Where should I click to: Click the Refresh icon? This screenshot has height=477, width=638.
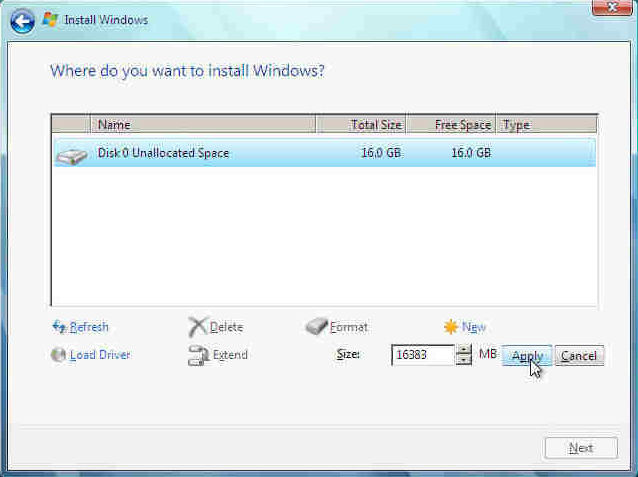pyautogui.click(x=58, y=327)
